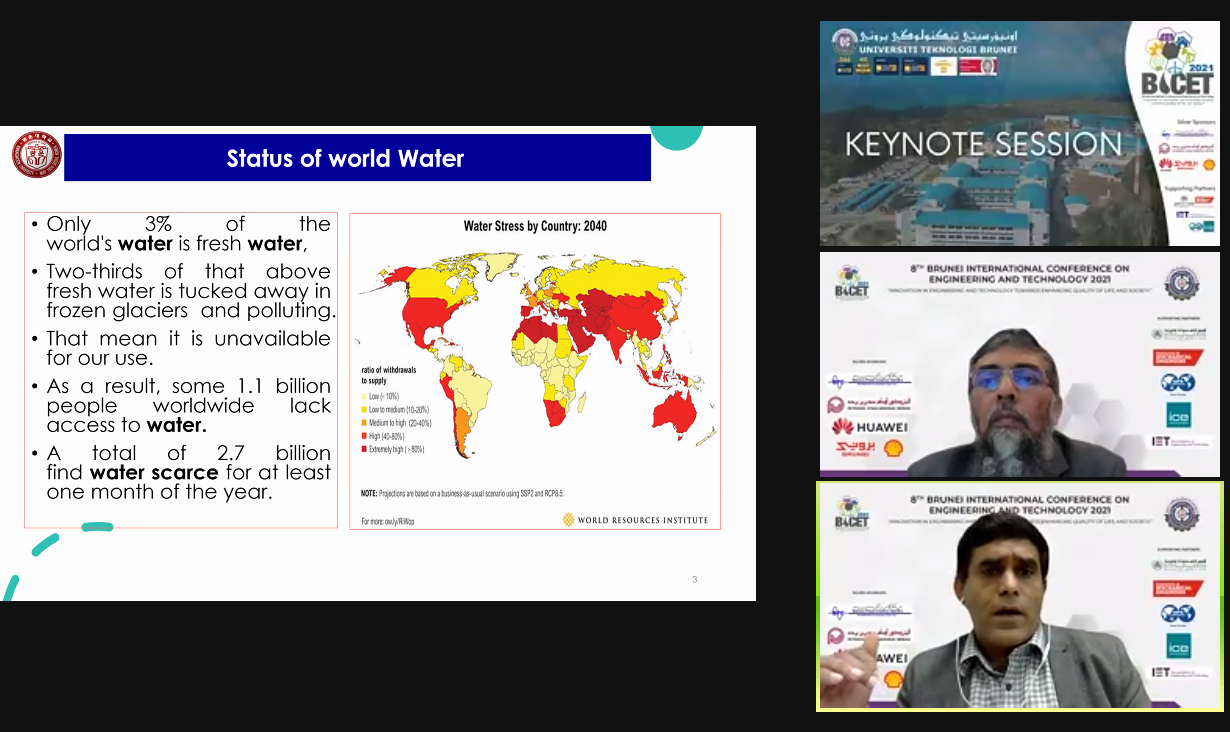This screenshot has height=732, width=1230.
Task: Click the slide page number 3
Action: click(x=695, y=580)
